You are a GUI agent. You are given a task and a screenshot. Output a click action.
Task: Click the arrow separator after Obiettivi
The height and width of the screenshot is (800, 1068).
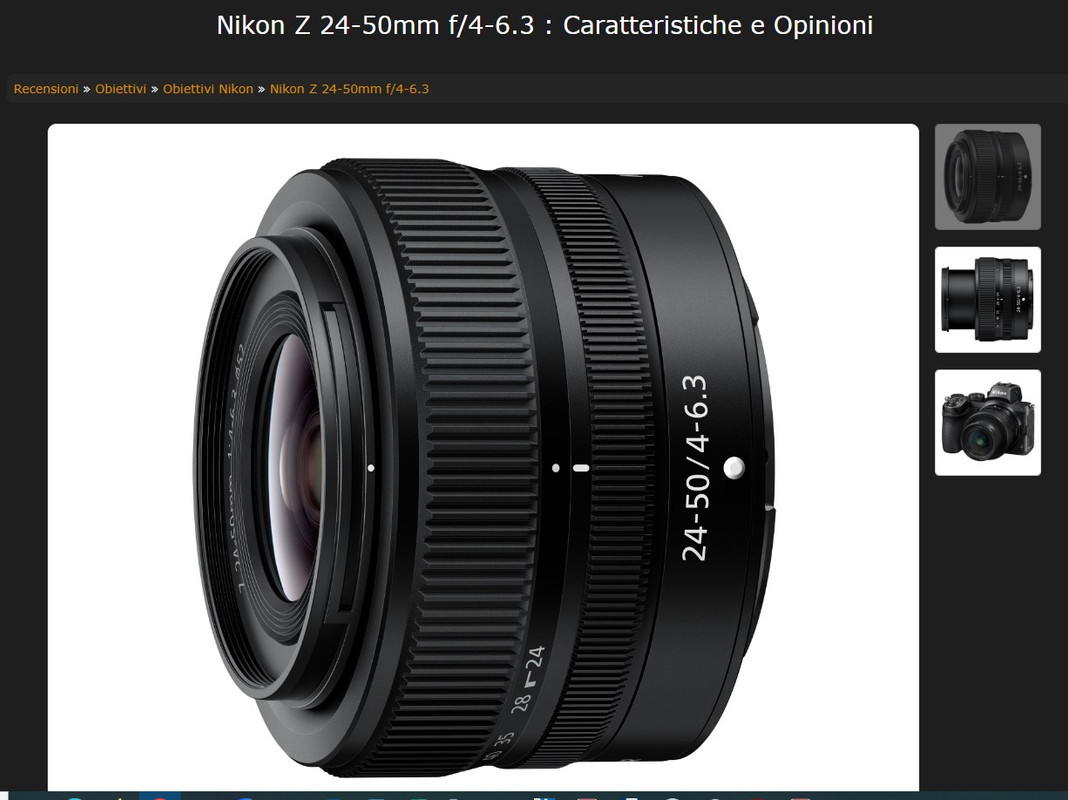coord(155,89)
